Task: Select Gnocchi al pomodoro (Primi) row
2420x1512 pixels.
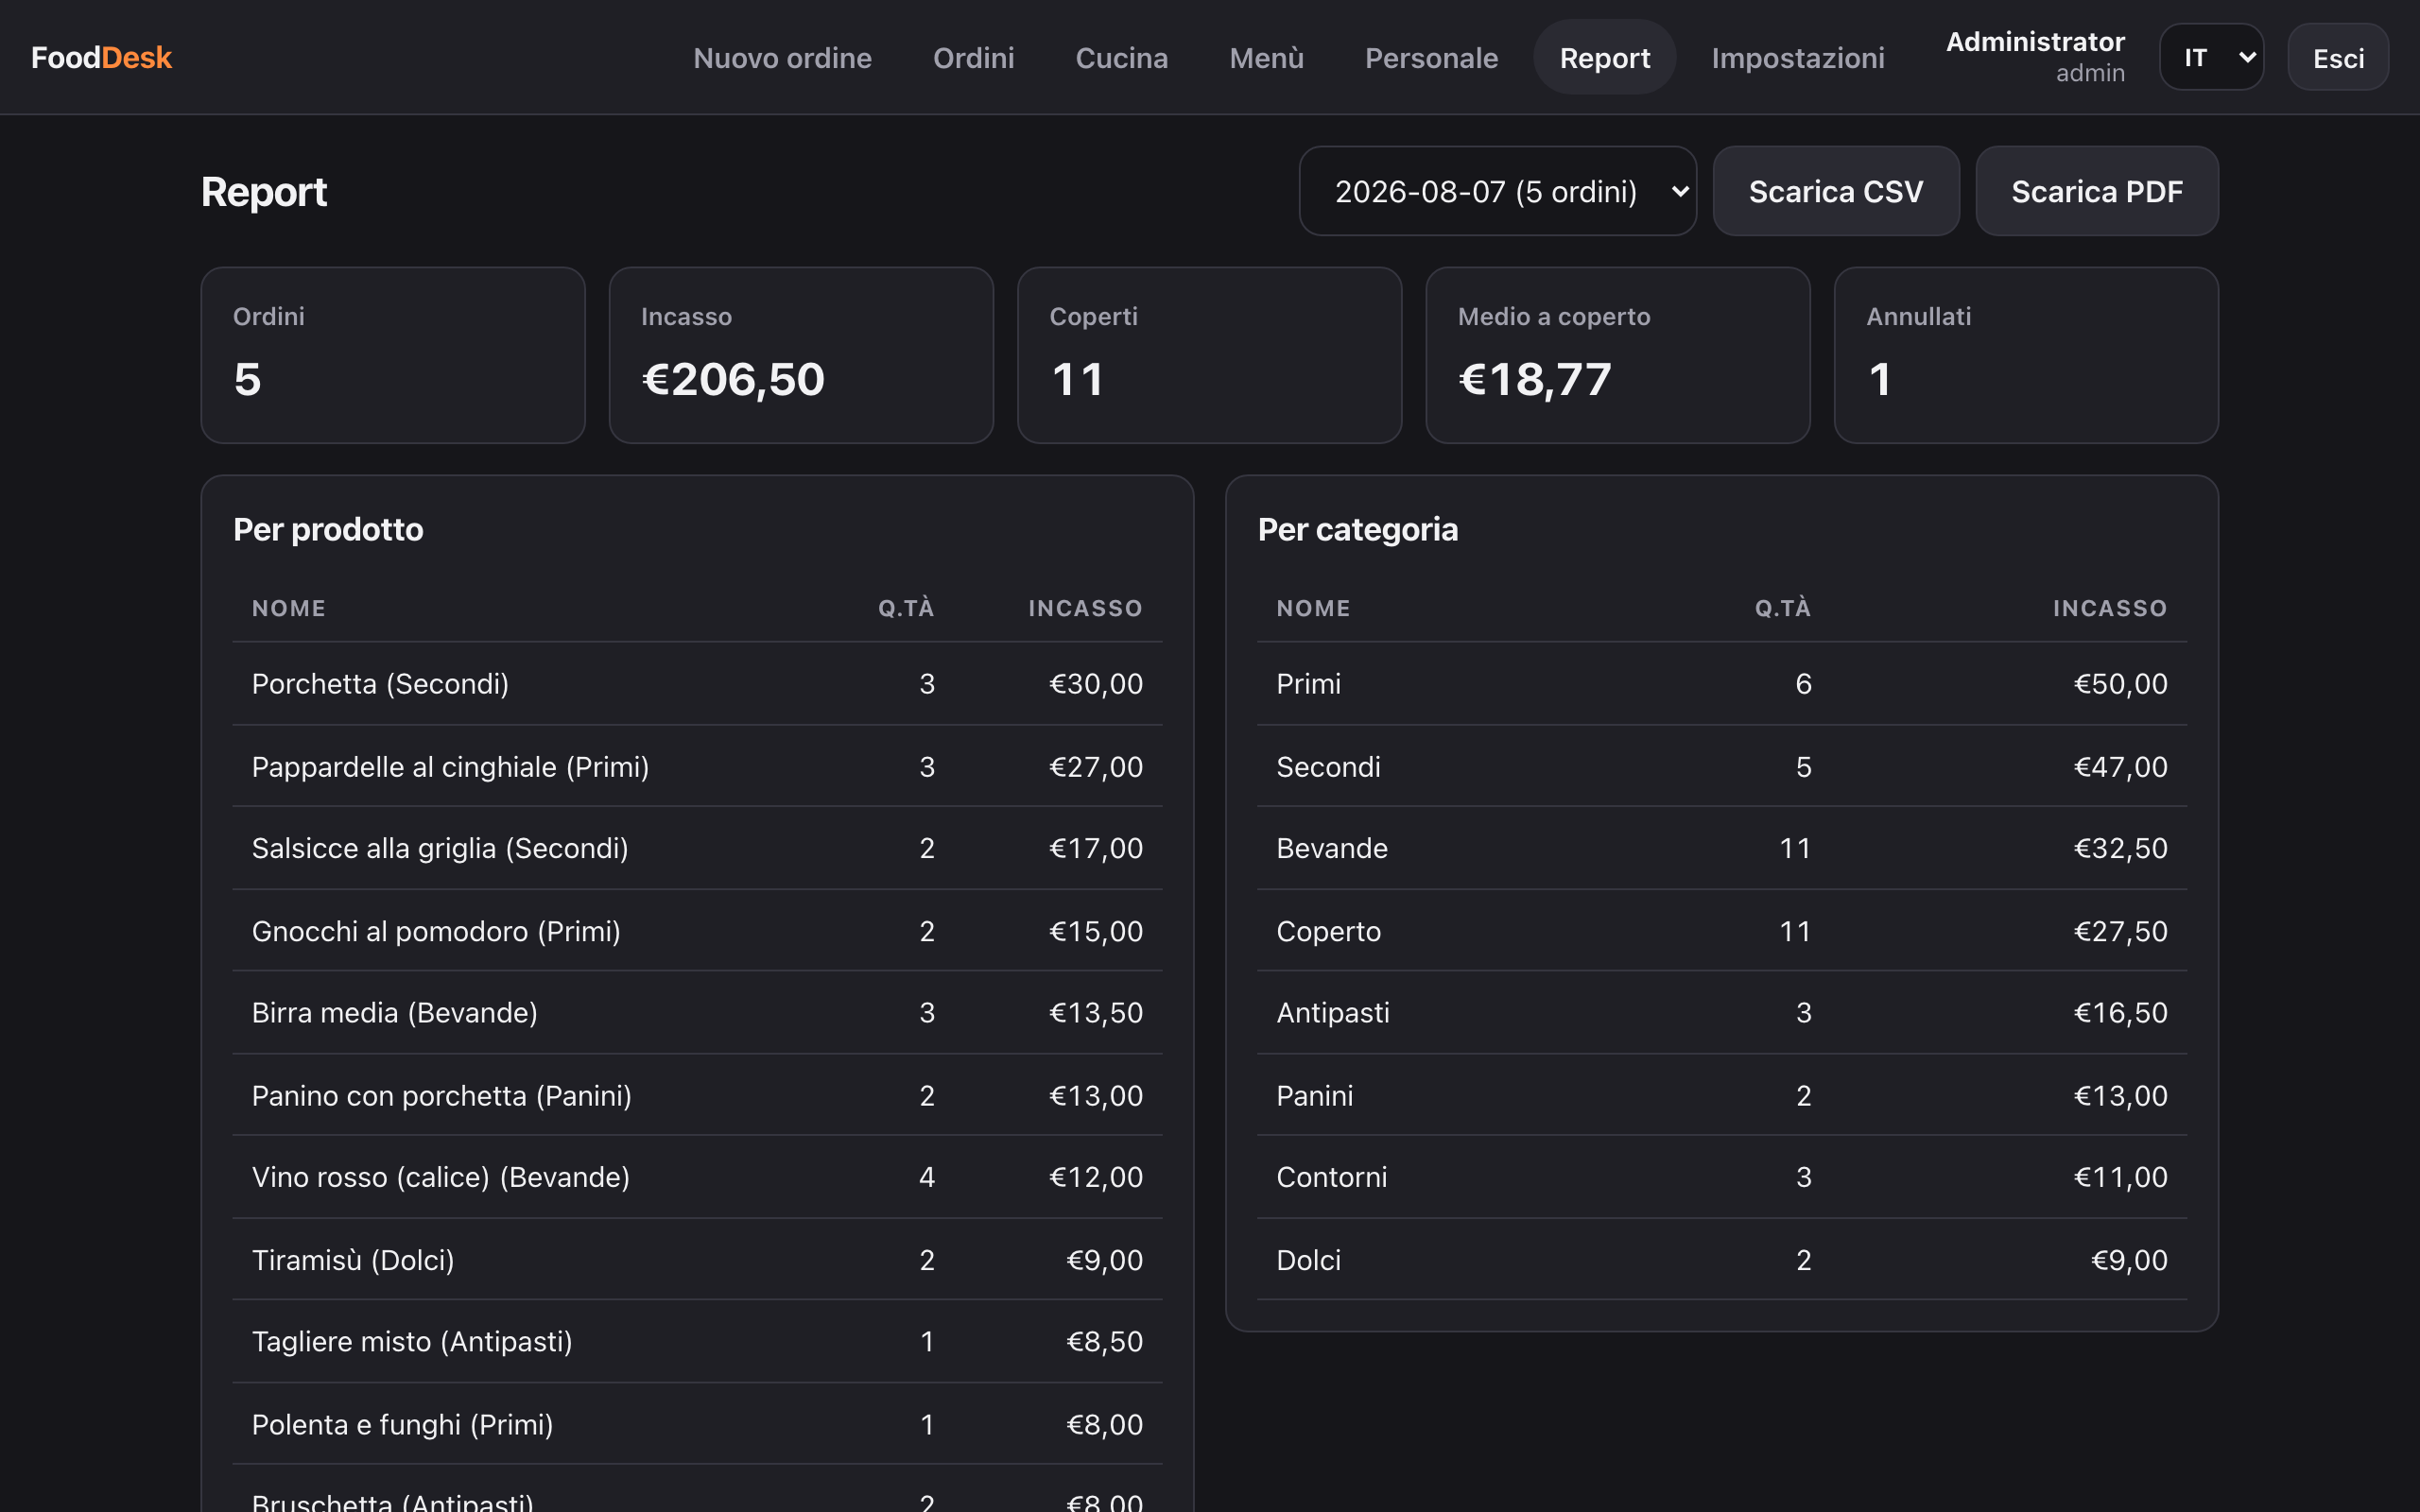Action: (x=697, y=930)
